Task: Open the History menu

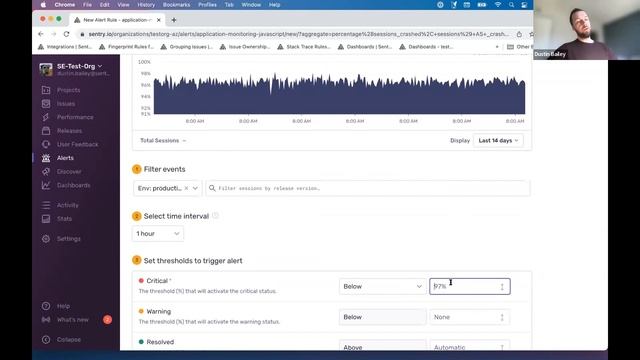Action: tap(146, 5)
